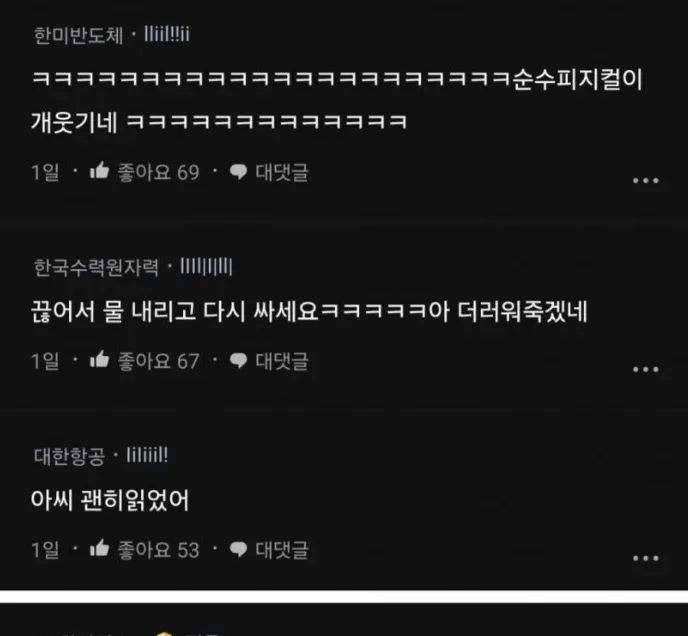Open user nickname next to 한국수력원자력
Viewport: 688px width, 636px height.
pyautogui.click(x=206, y=266)
